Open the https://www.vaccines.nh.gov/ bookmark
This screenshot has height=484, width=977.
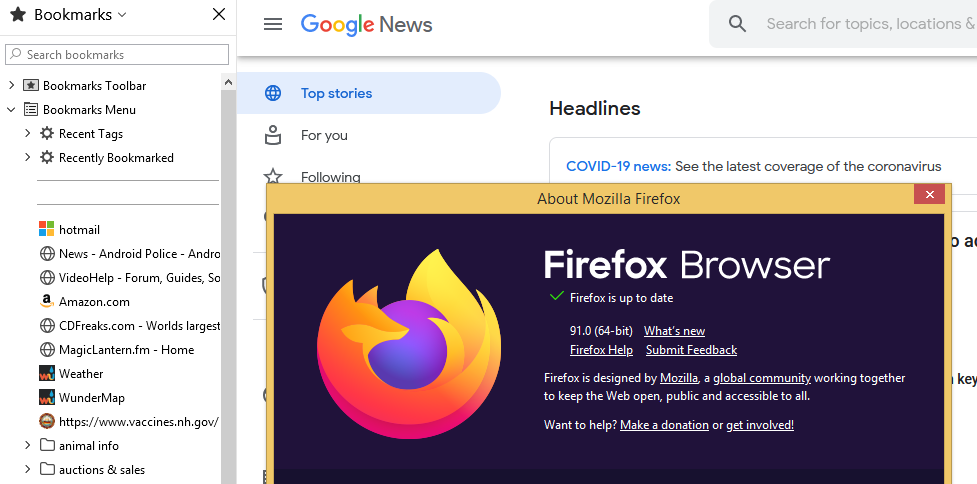pos(138,422)
